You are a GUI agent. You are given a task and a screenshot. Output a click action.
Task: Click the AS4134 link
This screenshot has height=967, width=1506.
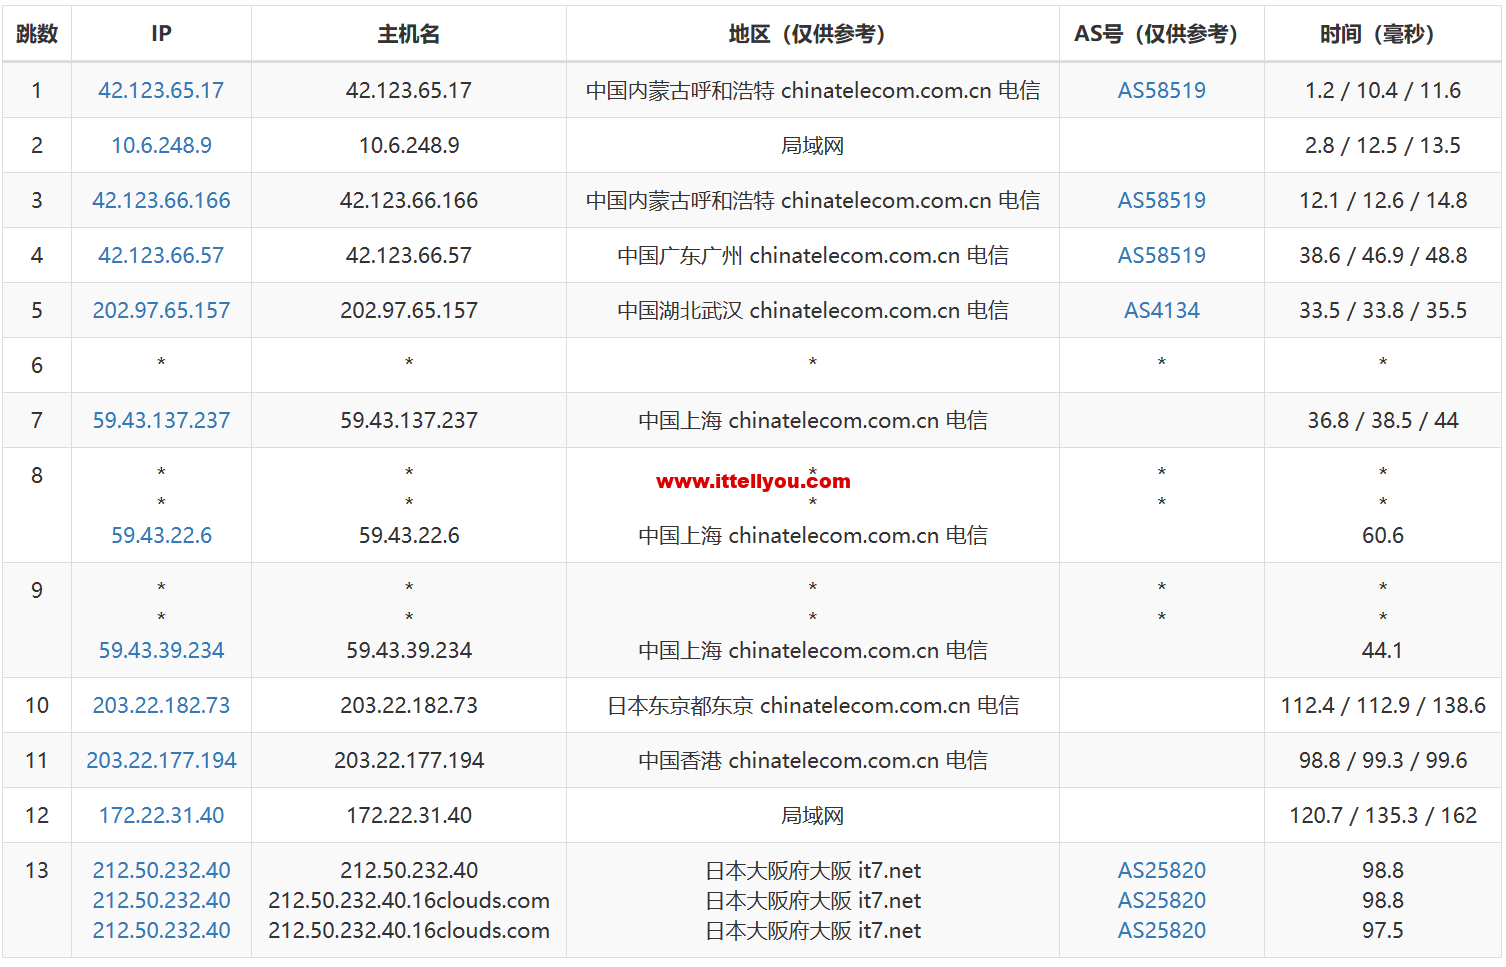(1161, 310)
